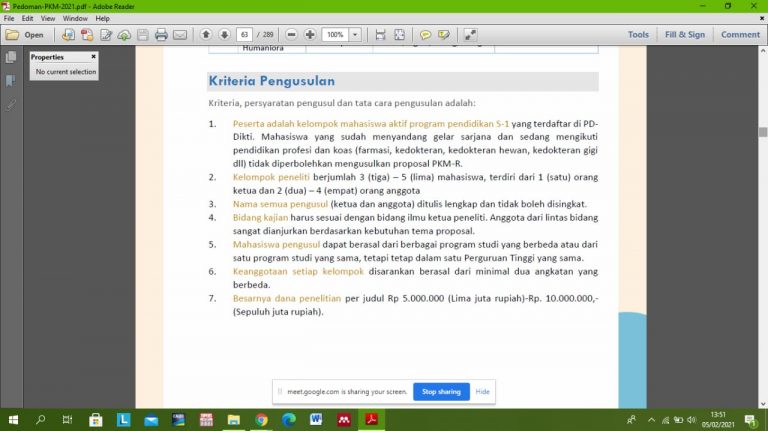Click the zoom out minus button
The width and height of the screenshot is (768, 431).
coord(291,35)
